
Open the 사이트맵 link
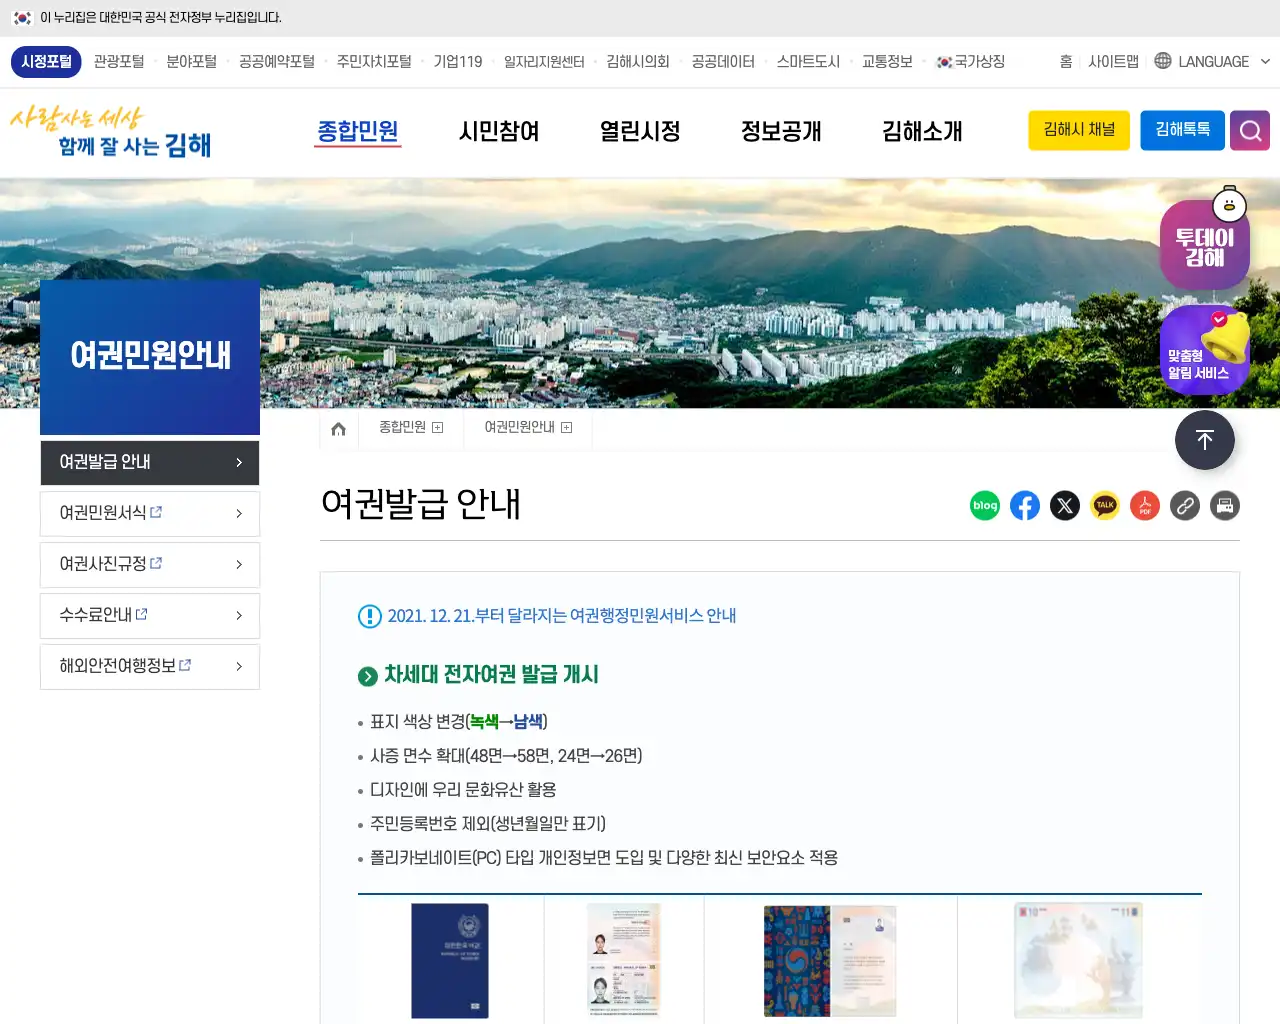[1113, 62]
